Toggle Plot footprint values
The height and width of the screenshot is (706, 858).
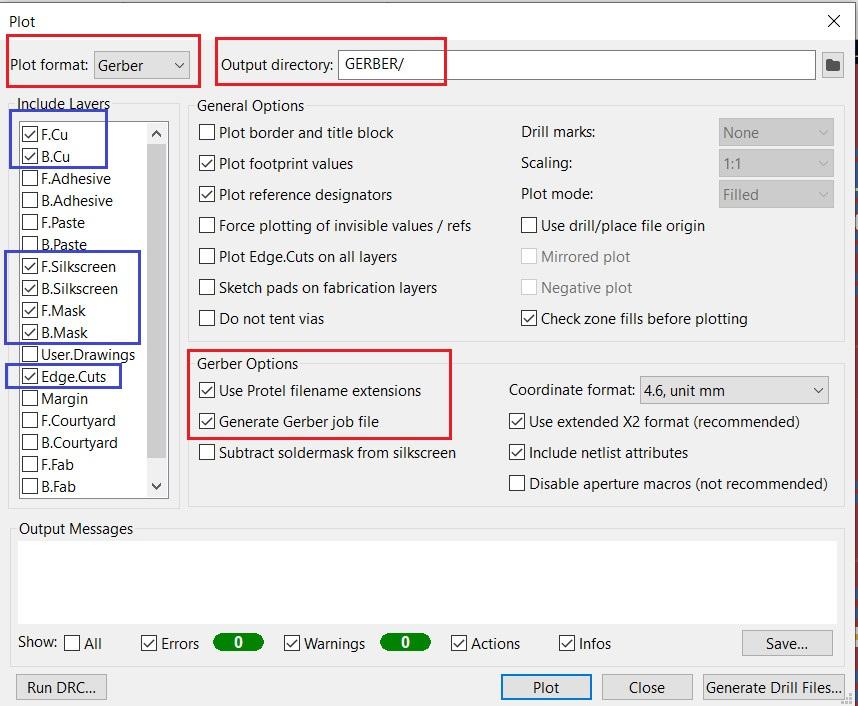coord(207,163)
